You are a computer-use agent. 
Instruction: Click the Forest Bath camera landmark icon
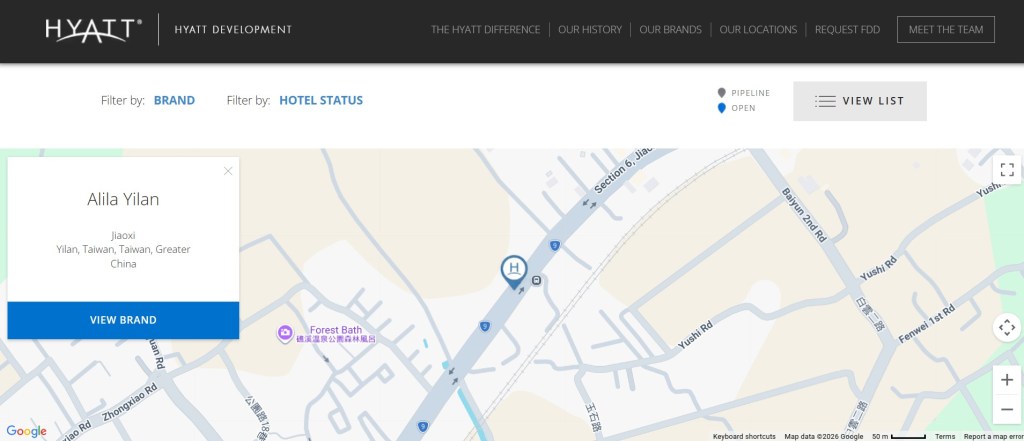click(x=285, y=332)
